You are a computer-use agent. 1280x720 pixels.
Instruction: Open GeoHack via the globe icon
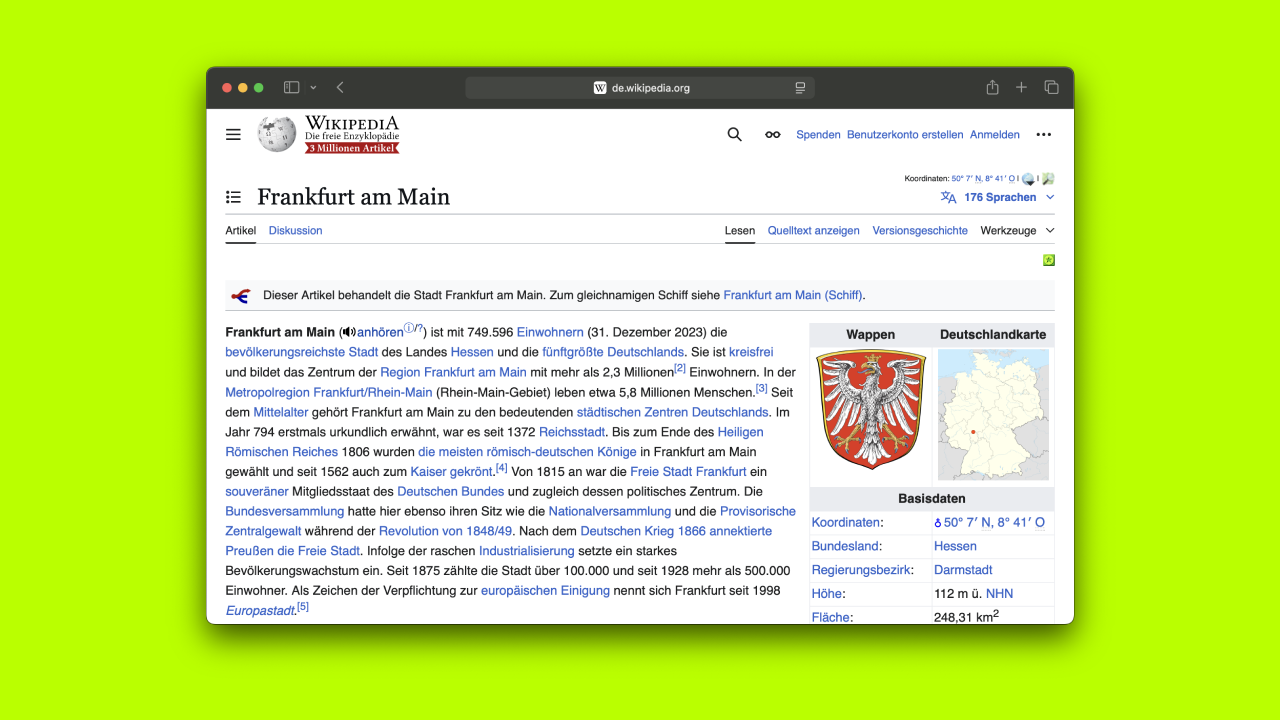pos(1027,175)
